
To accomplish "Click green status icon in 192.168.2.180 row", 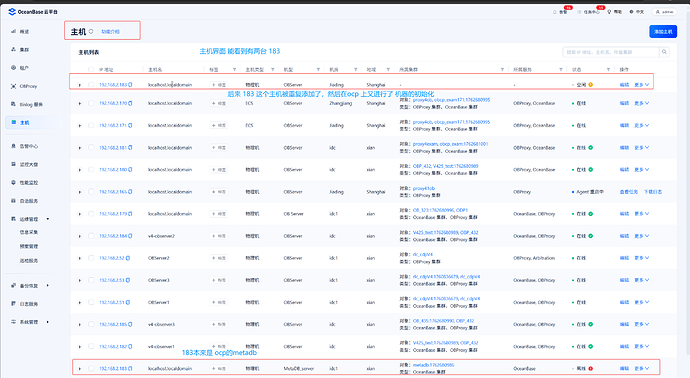I will point(591,169).
